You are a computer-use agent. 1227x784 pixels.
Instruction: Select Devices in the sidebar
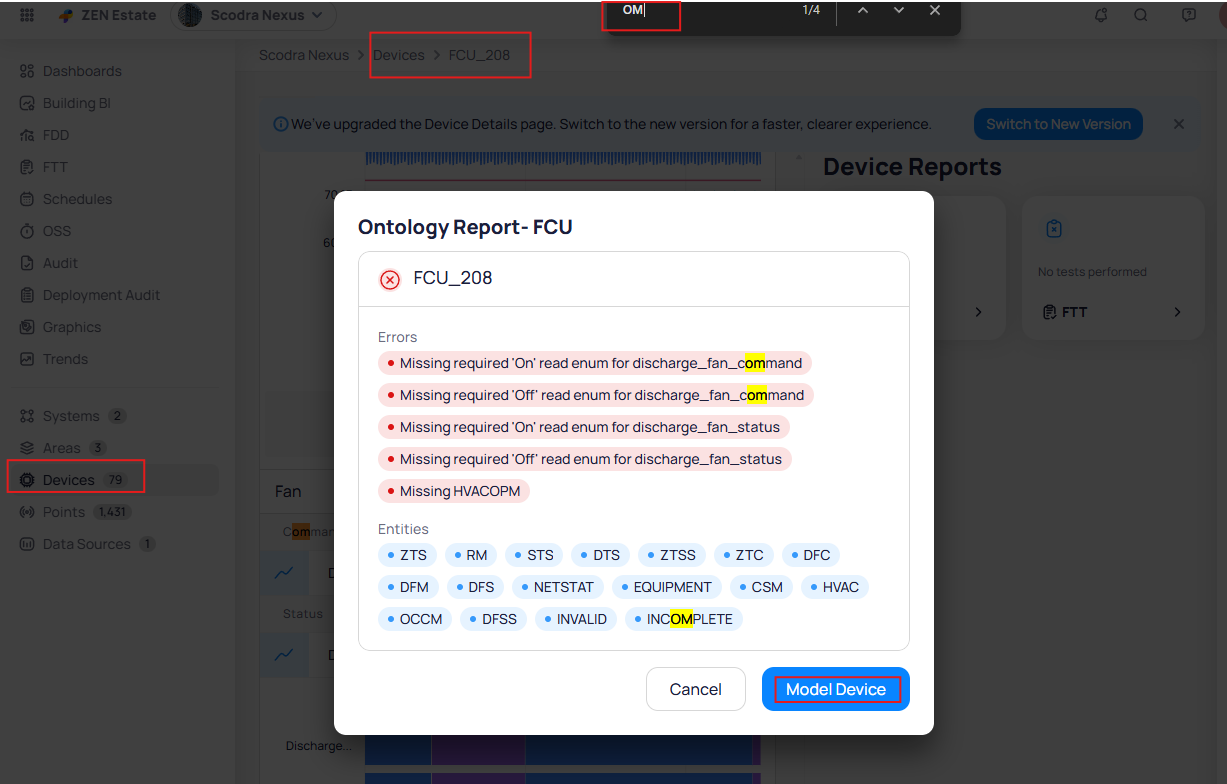pos(69,480)
